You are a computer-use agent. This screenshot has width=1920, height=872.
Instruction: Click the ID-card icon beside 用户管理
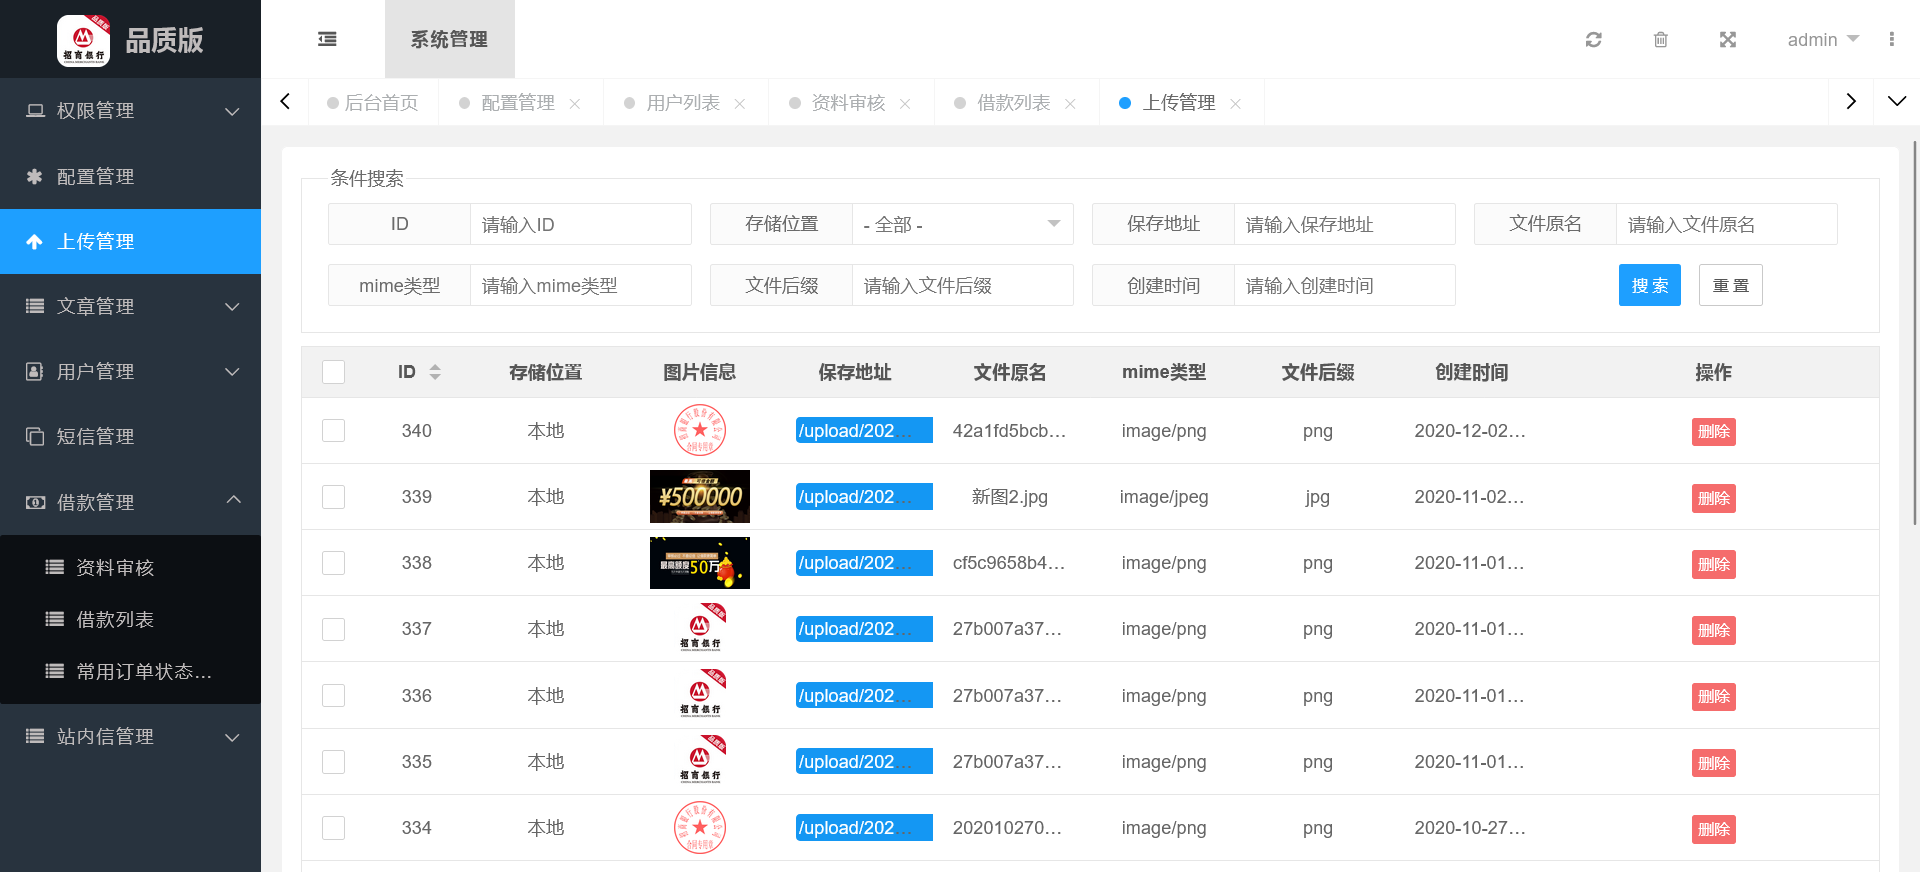pyautogui.click(x=35, y=371)
